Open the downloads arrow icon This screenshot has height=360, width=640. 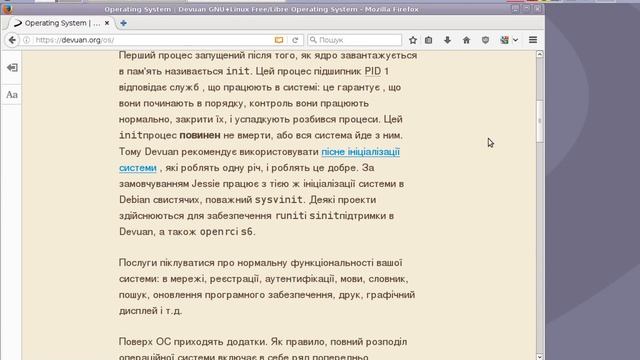tap(447, 40)
